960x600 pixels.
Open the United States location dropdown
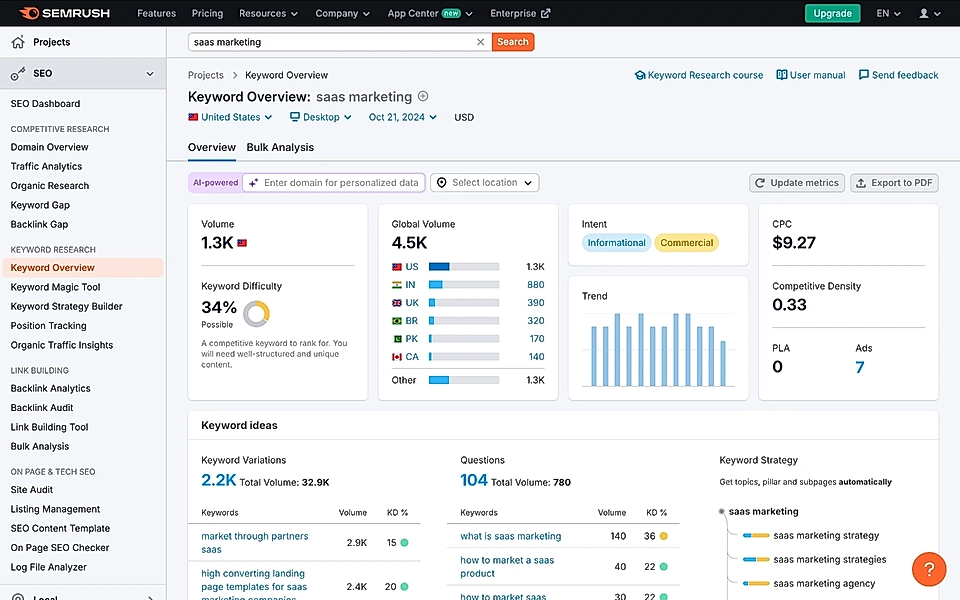[x=229, y=117]
